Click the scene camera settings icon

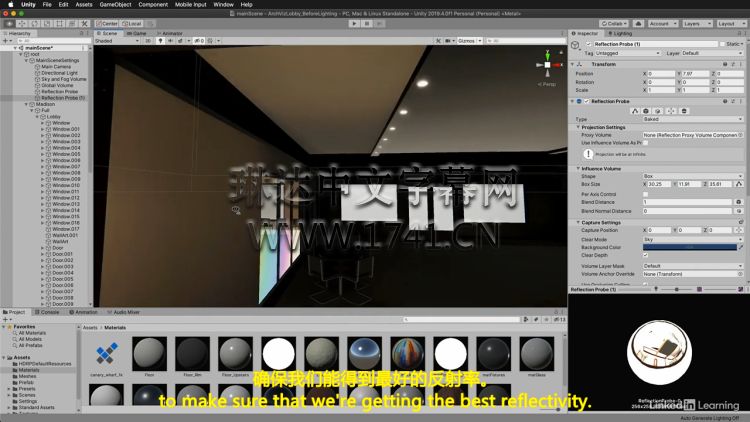pos(449,41)
